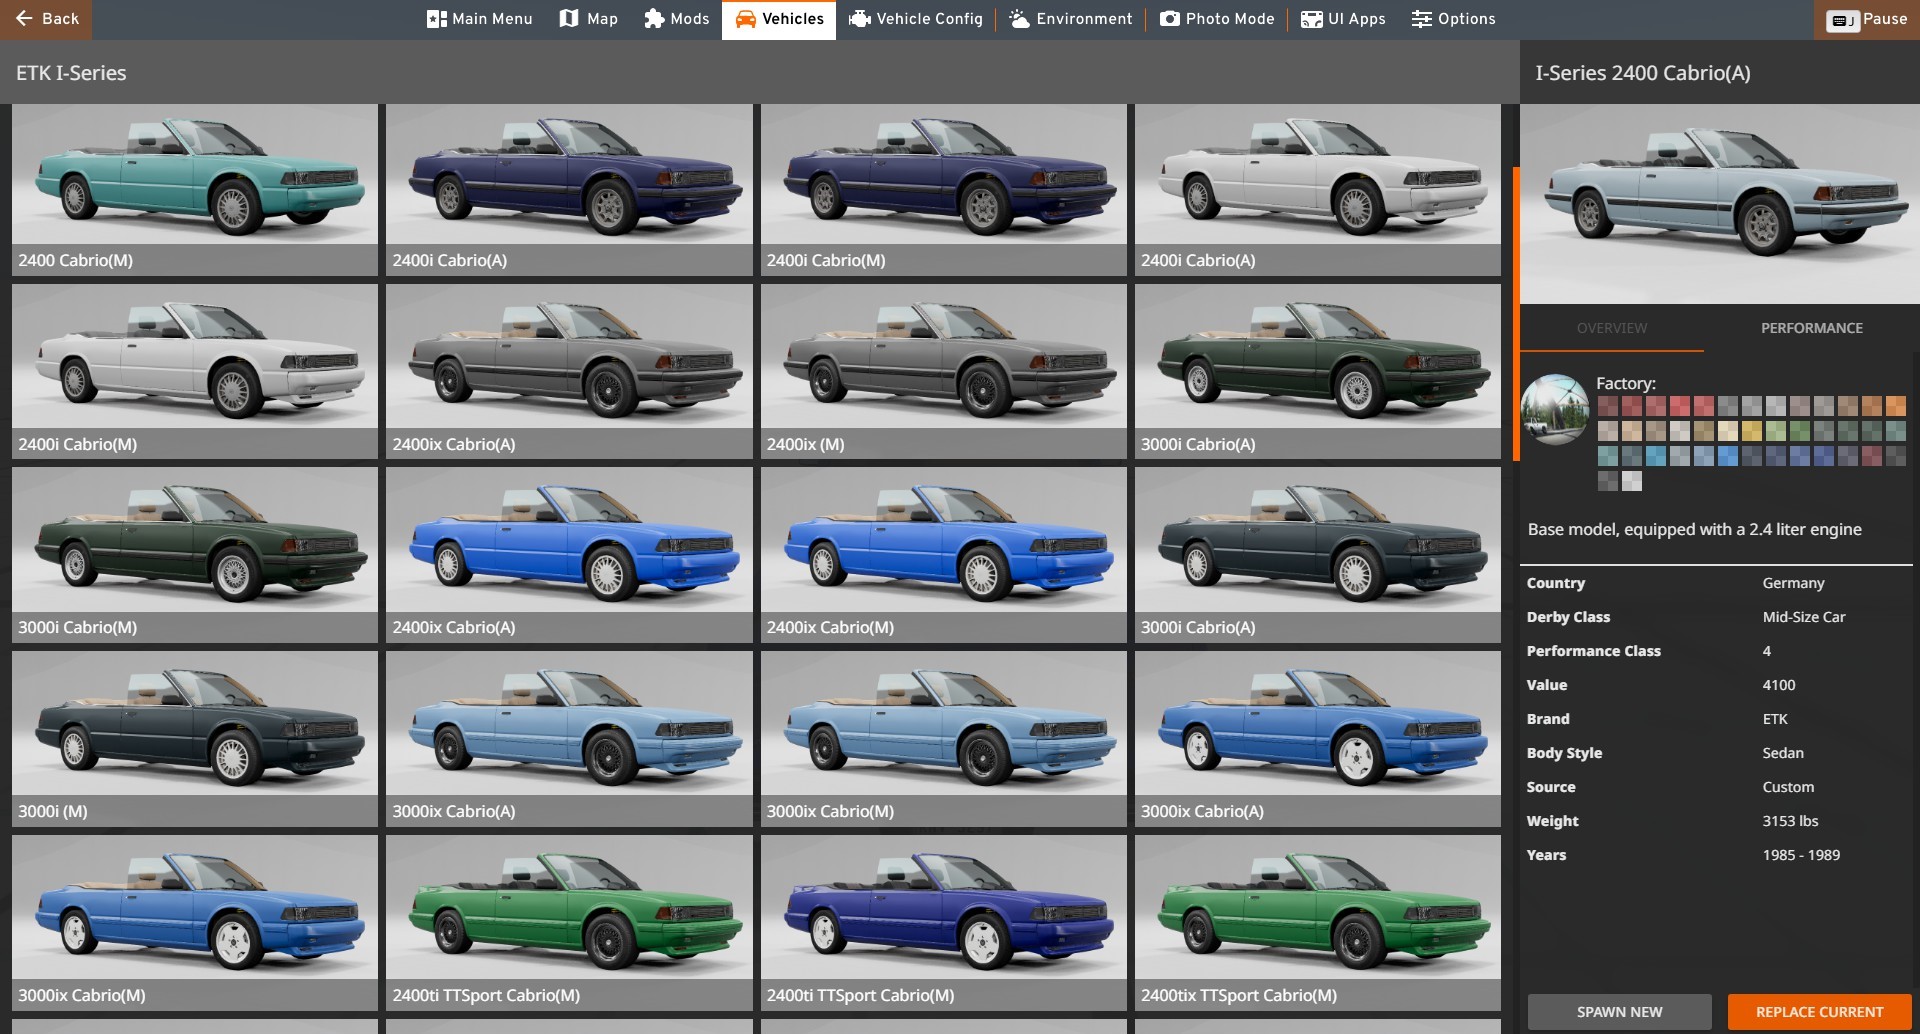Click the Body Style value Sedan
The height and width of the screenshot is (1034, 1920).
tap(1783, 753)
